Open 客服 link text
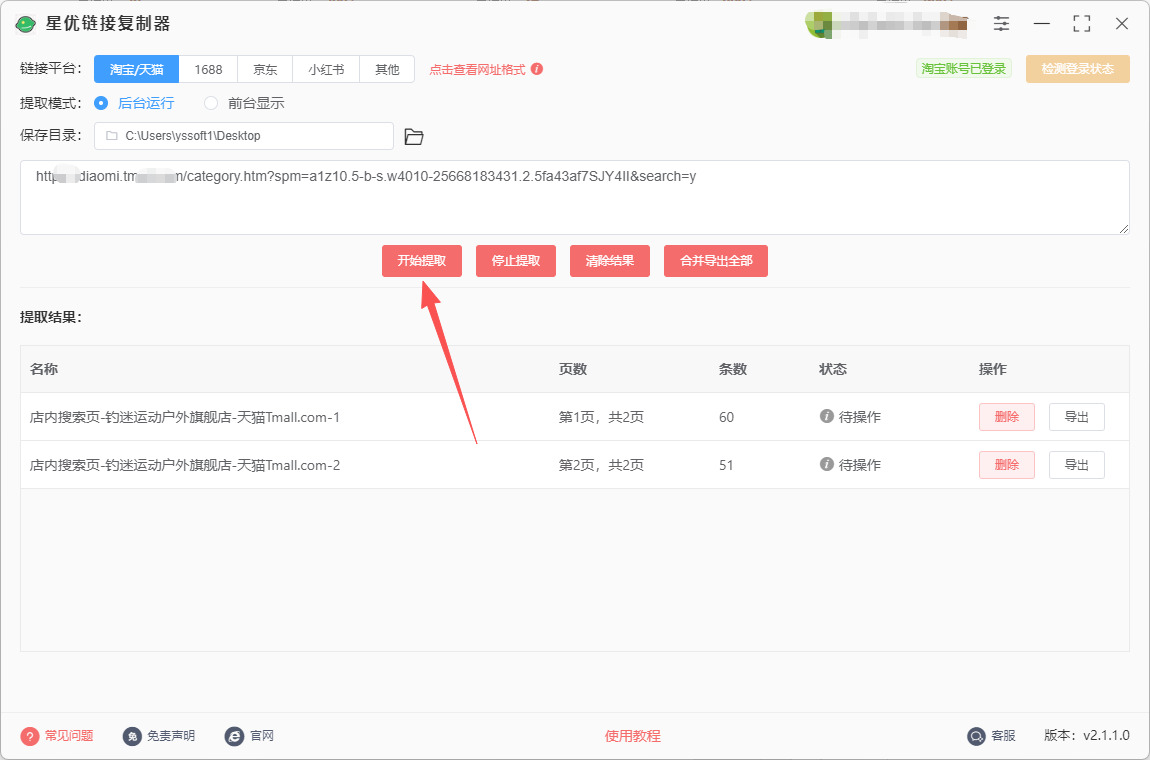 click(1003, 736)
